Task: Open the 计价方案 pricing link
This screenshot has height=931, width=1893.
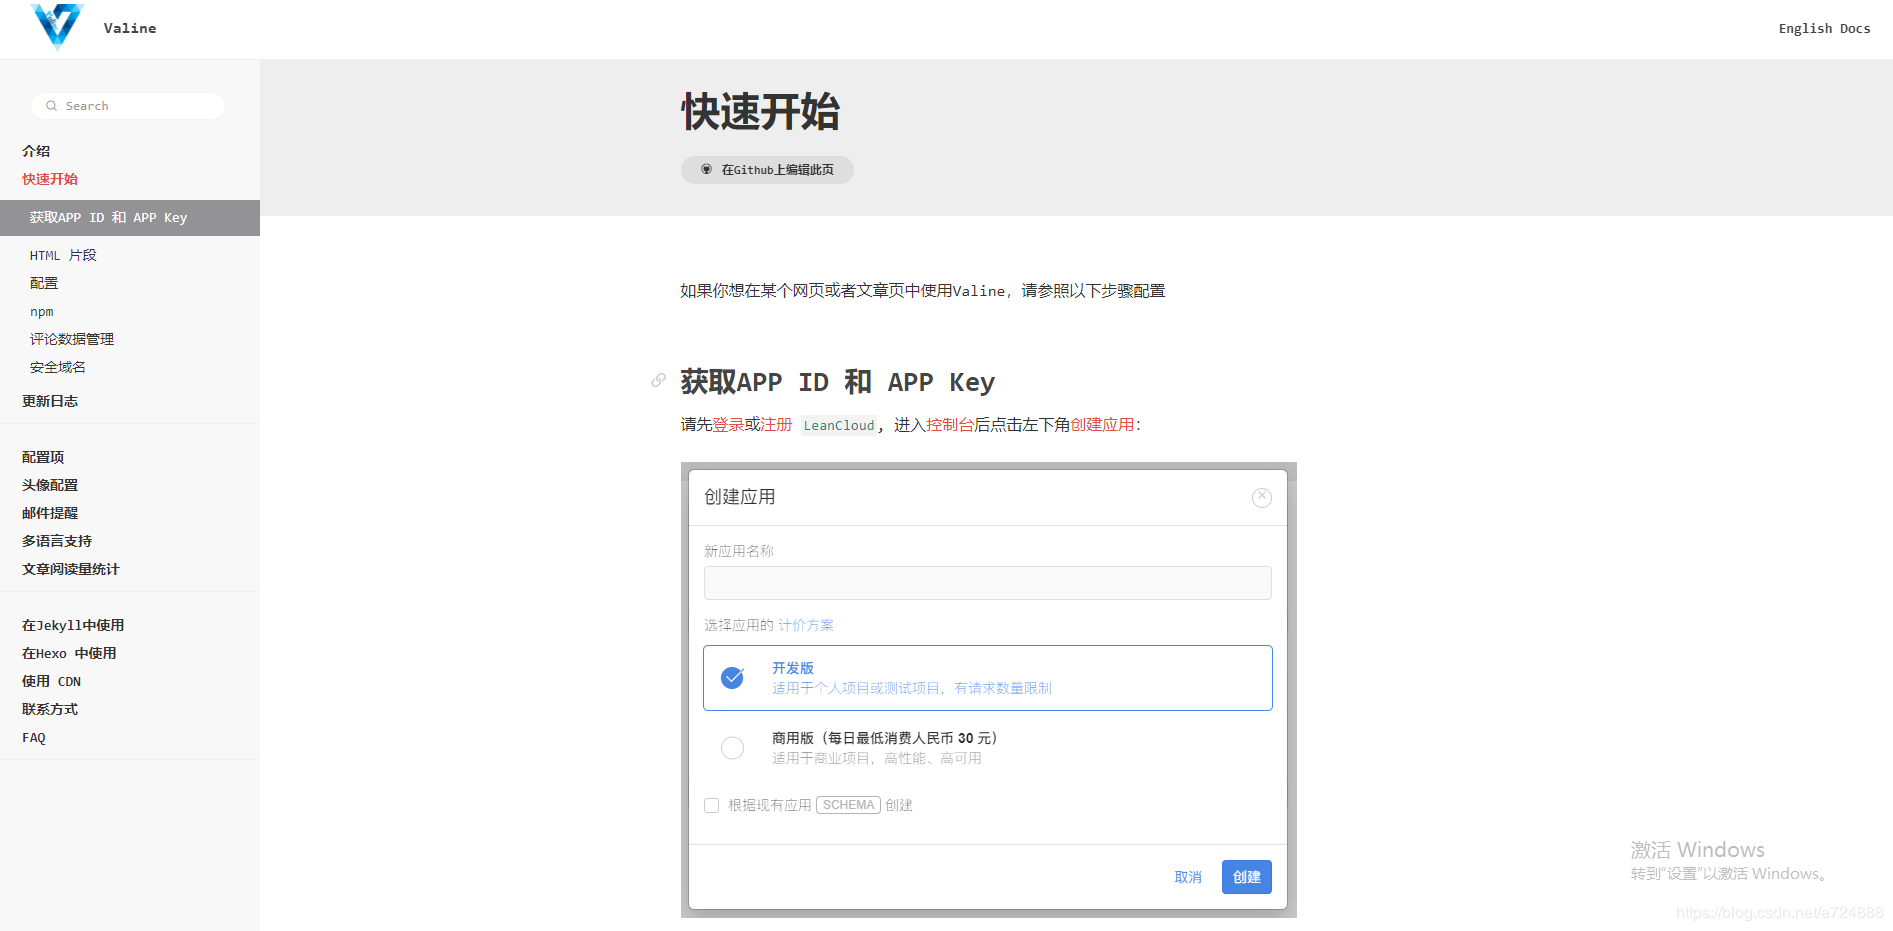Action: click(x=805, y=624)
